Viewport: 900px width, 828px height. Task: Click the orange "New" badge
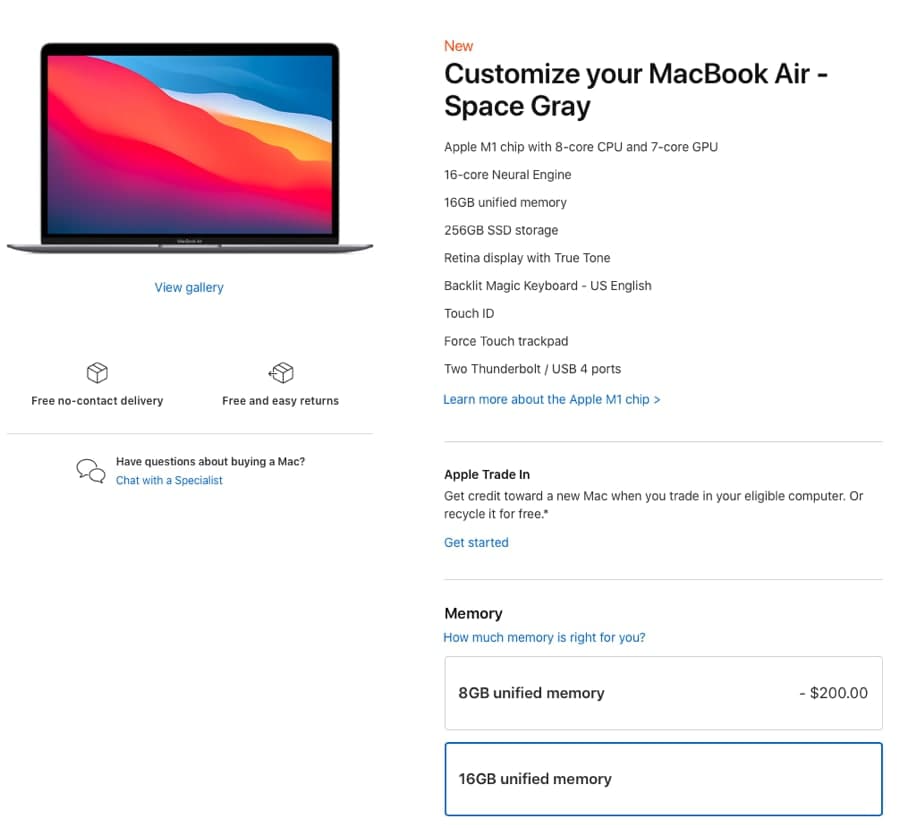[458, 46]
